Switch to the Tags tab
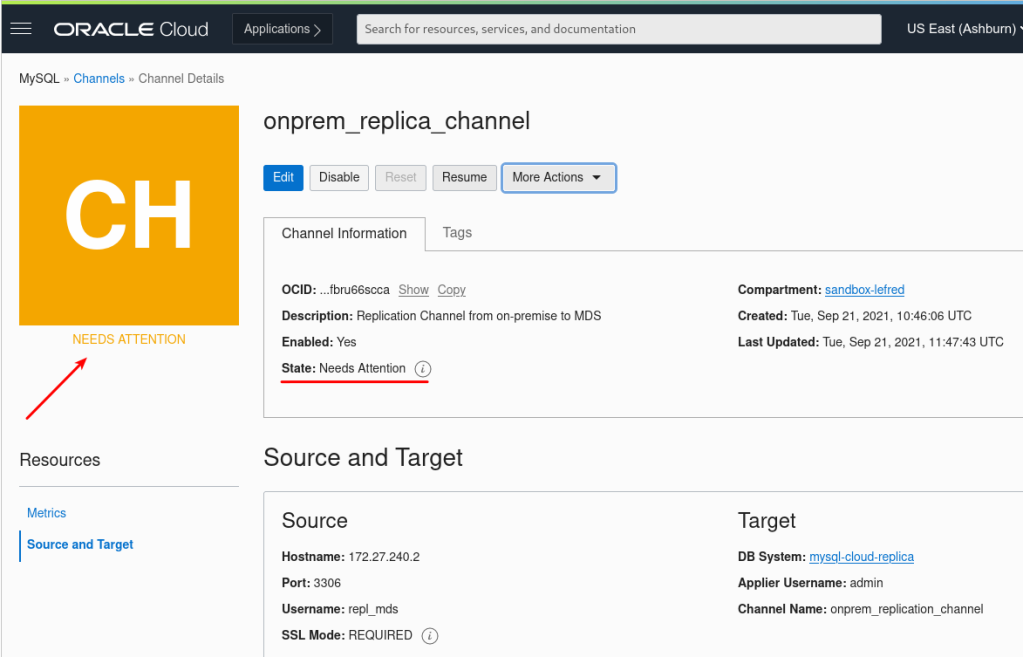The width and height of the screenshot is (1023, 657). point(457,233)
